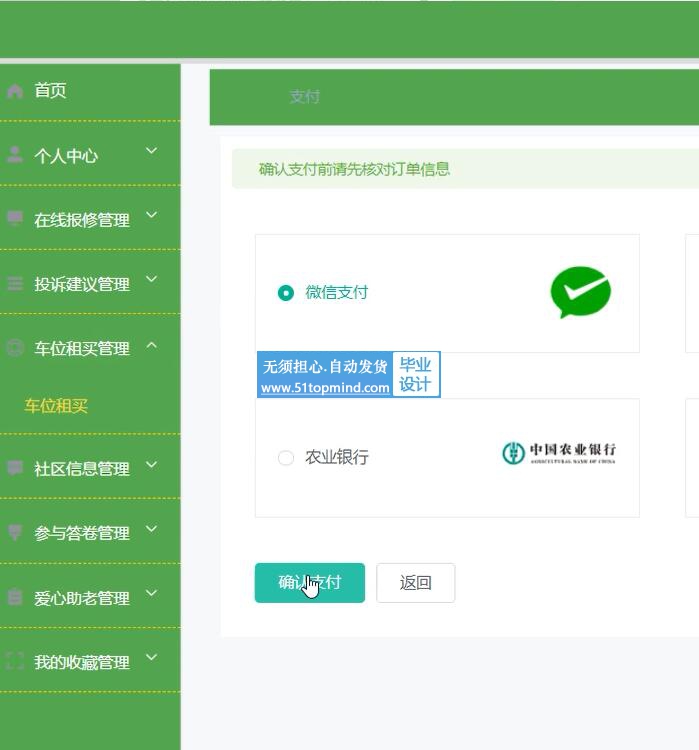699x750 pixels.
Task: Open the 个人中心 menu label
Action: tap(66, 156)
